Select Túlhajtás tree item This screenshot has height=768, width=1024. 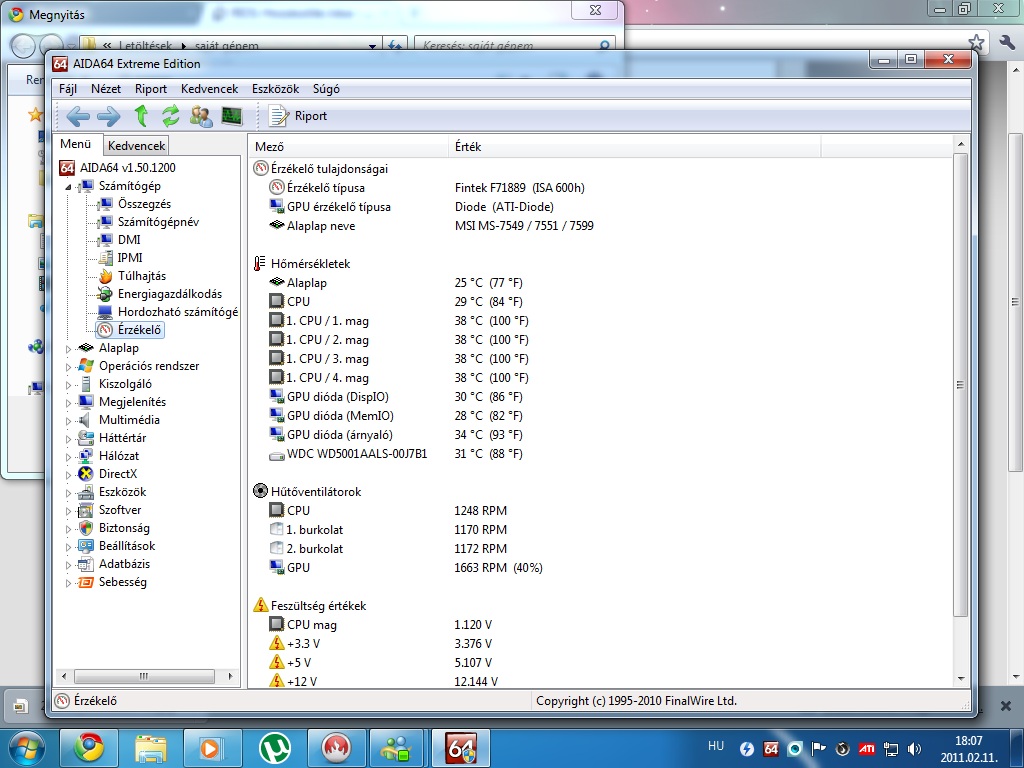click(x=142, y=276)
